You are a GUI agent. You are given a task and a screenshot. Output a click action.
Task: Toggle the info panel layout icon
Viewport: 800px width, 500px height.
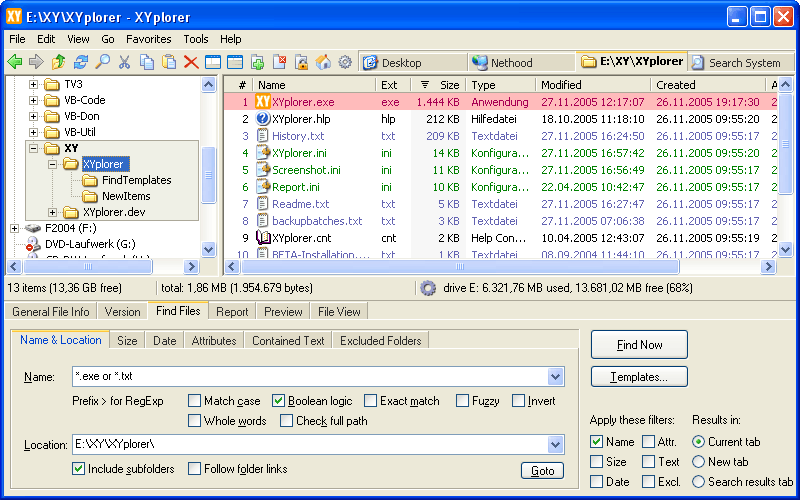pos(235,62)
